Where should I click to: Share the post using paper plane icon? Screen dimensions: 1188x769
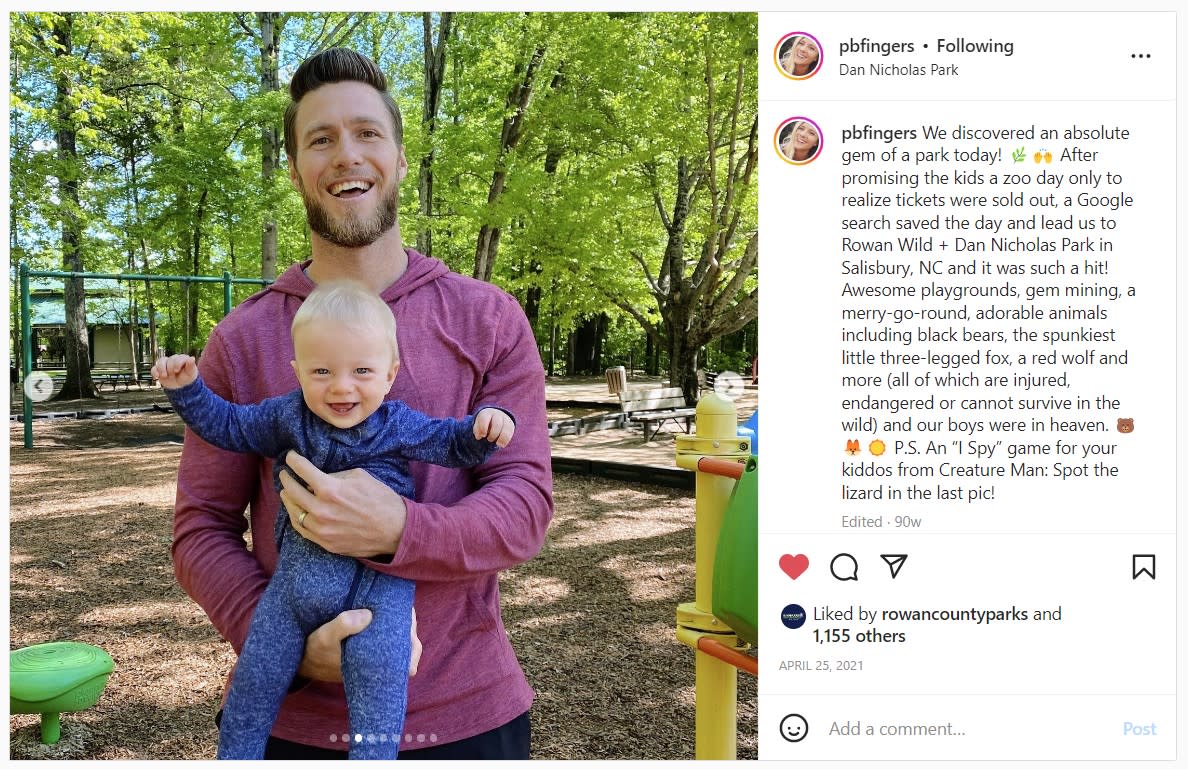click(x=894, y=566)
